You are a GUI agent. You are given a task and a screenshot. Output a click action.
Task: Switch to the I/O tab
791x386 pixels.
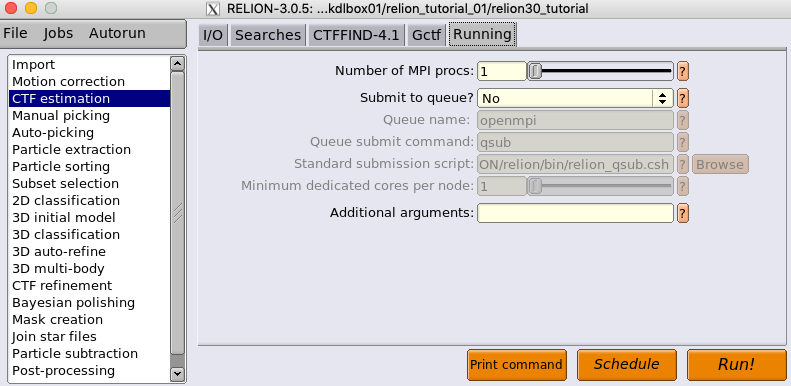click(213, 35)
